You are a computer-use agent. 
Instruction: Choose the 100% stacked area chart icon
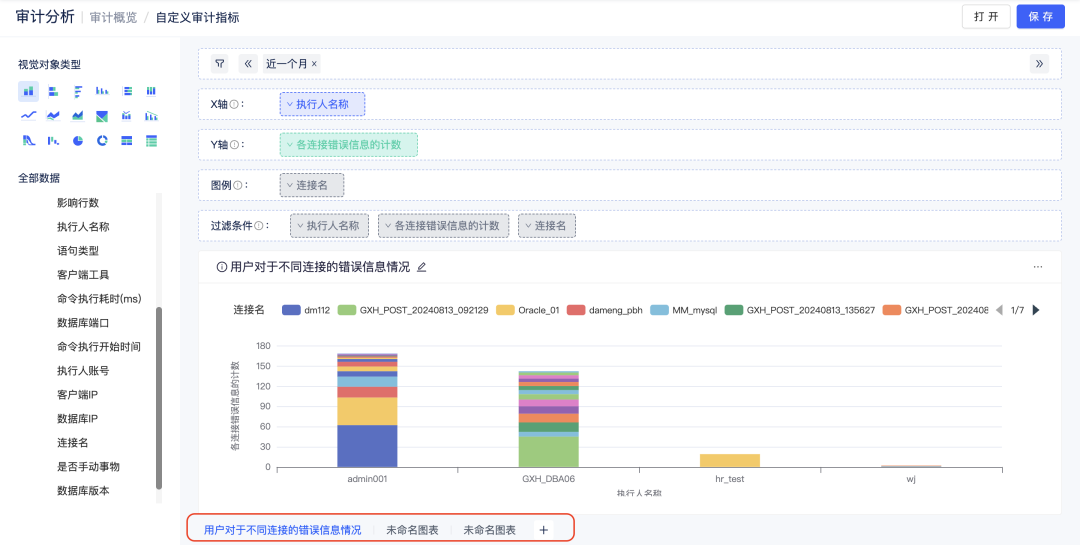(x=102, y=116)
